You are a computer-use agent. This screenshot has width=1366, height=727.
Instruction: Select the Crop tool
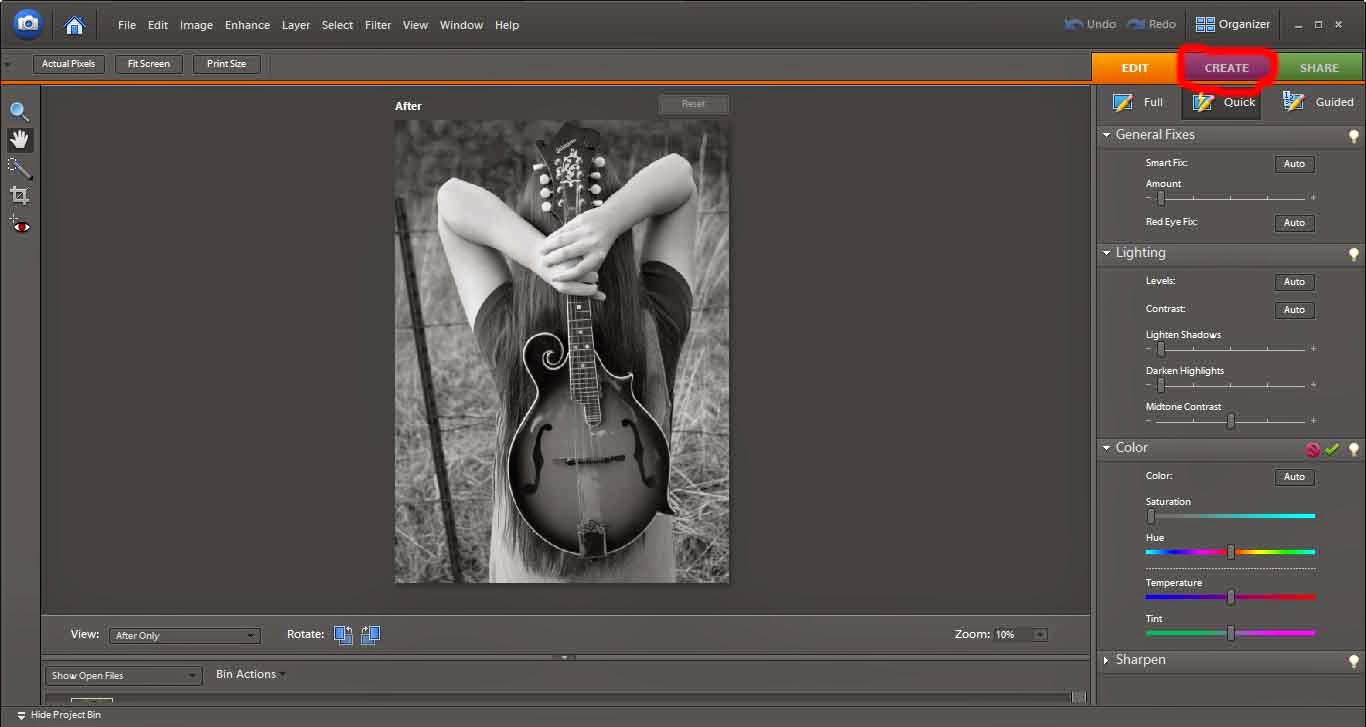point(19,195)
